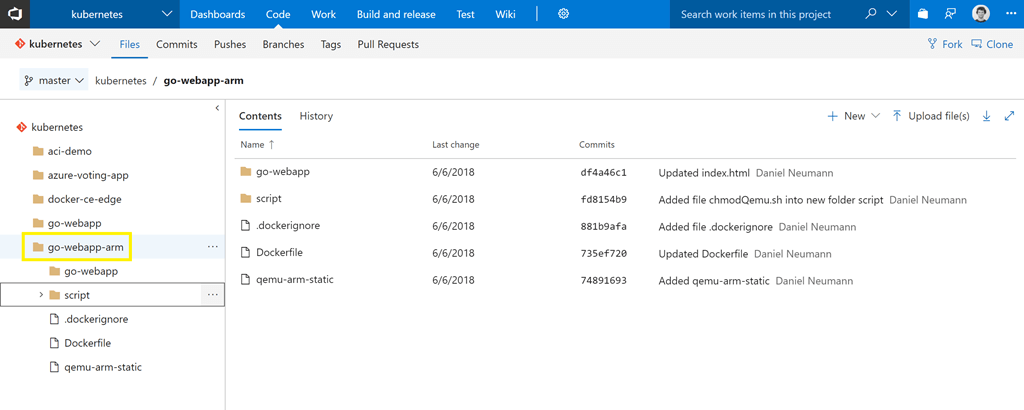The image size is (1024, 410).
Task: Enter full screen mode icon
Action: 1009,116
